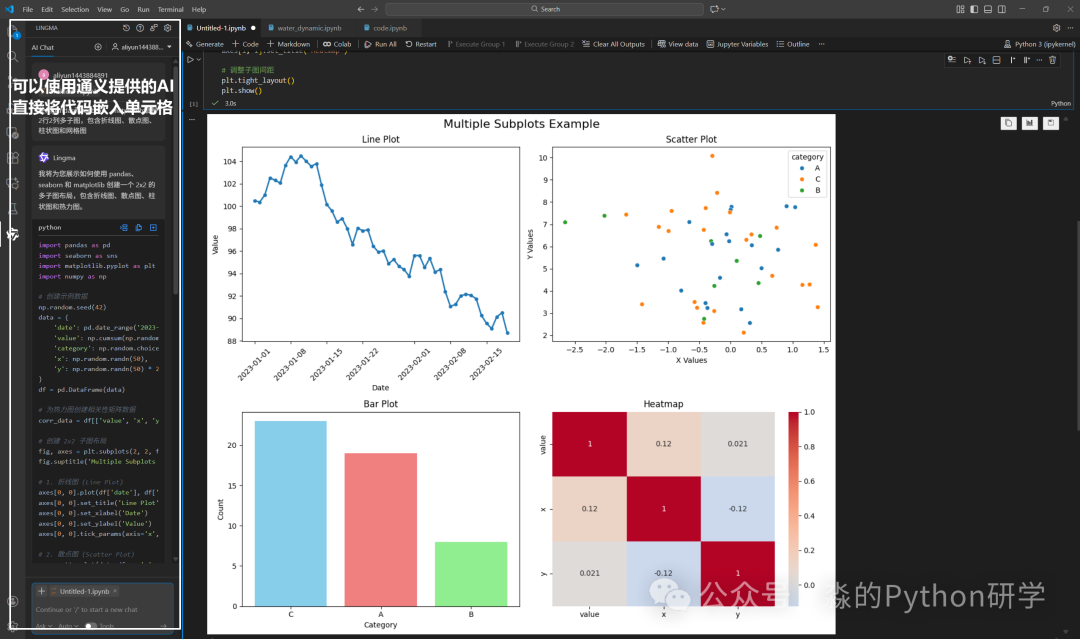The height and width of the screenshot is (639, 1080).
Task: Add Markdown cell
Action: [289, 44]
